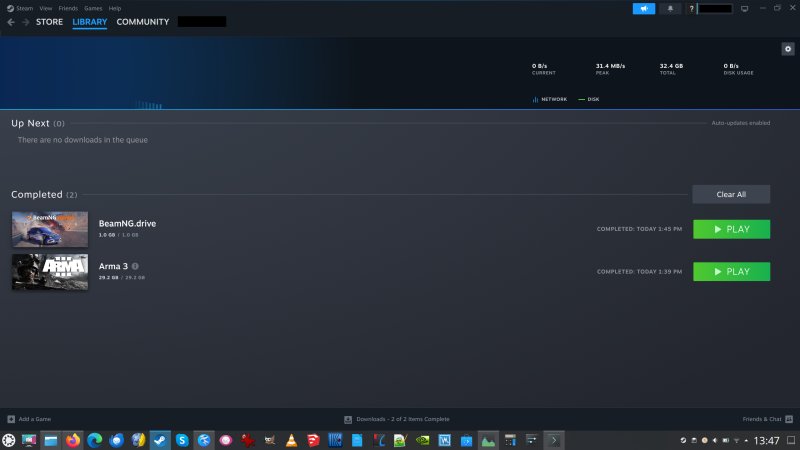
Task: Open the network tray icon
Action: tap(736, 440)
